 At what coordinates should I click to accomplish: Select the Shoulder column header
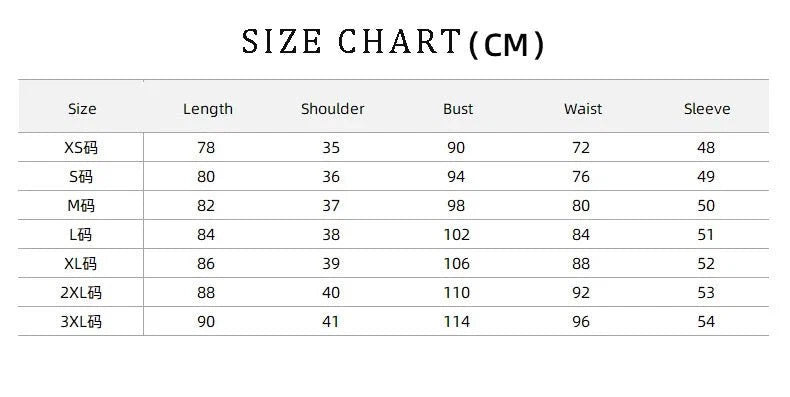pos(332,109)
